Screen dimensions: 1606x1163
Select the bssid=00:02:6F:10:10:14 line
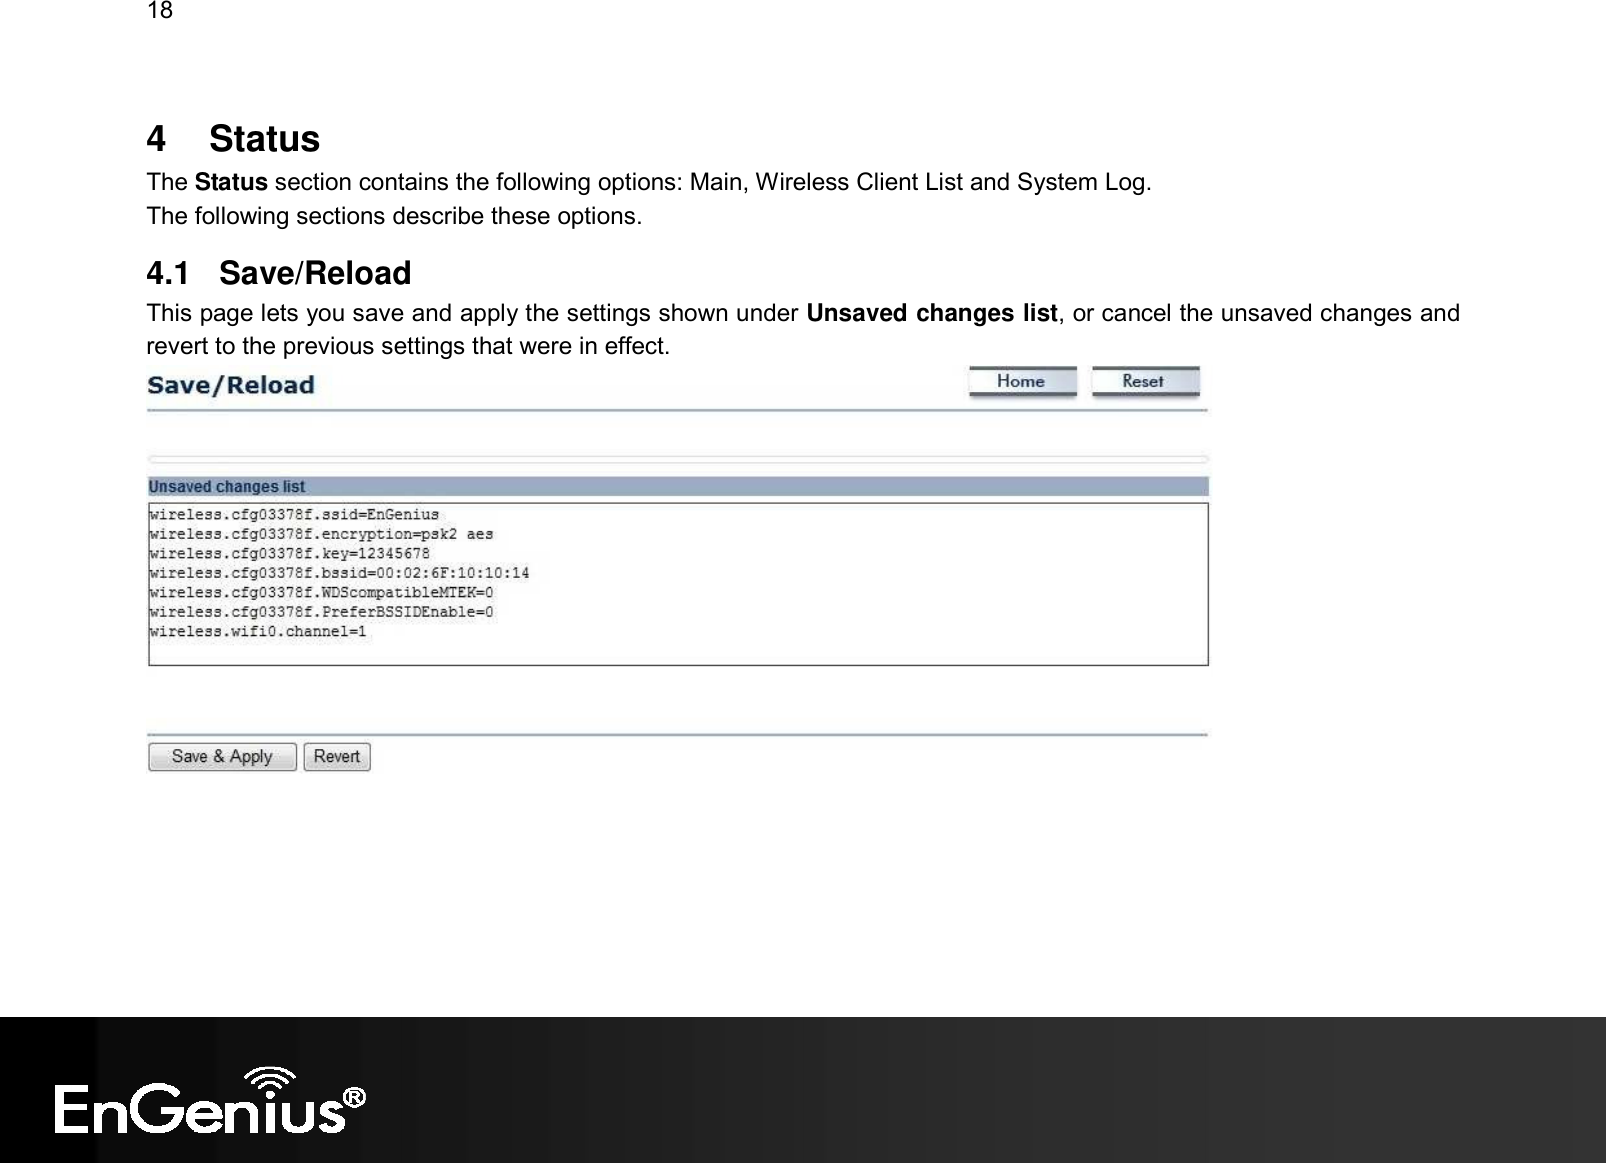coord(339,573)
